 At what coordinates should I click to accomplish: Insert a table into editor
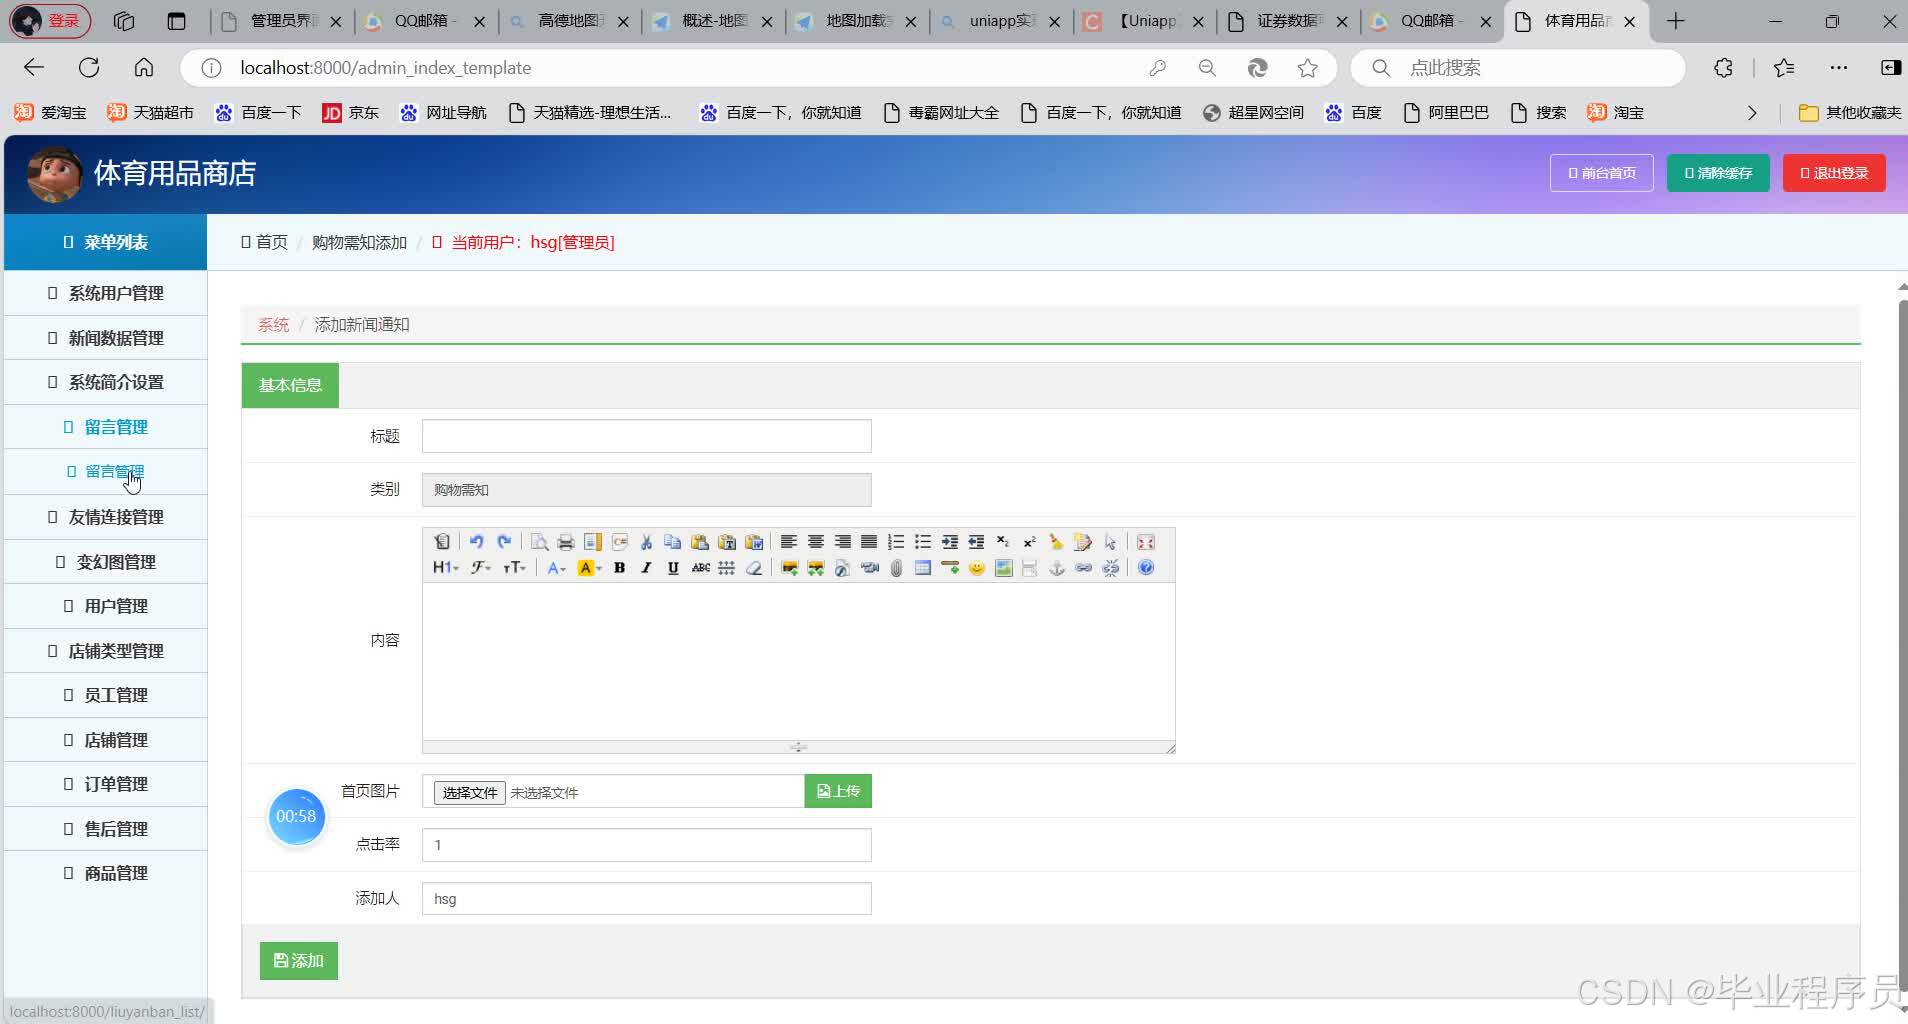point(923,568)
